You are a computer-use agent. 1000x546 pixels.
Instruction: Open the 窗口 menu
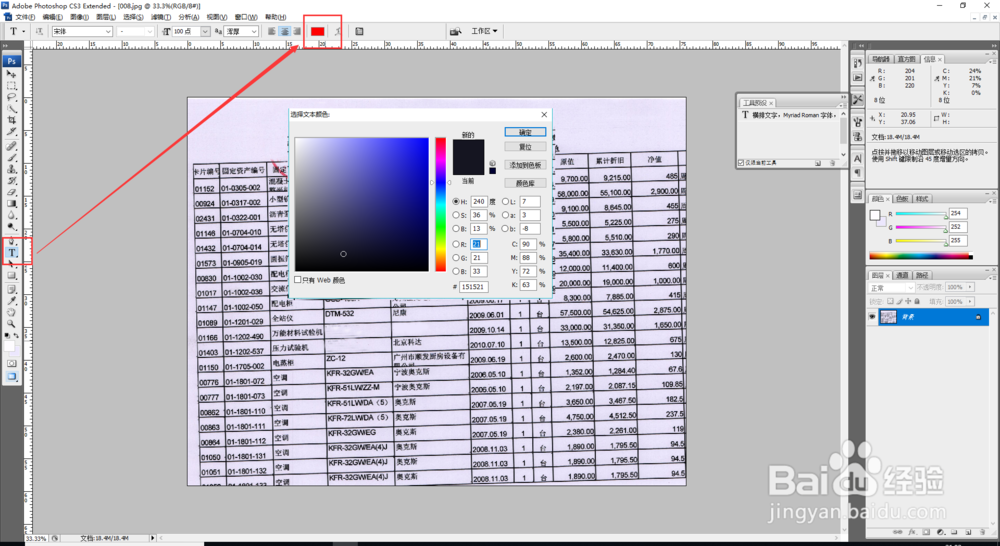coord(246,17)
